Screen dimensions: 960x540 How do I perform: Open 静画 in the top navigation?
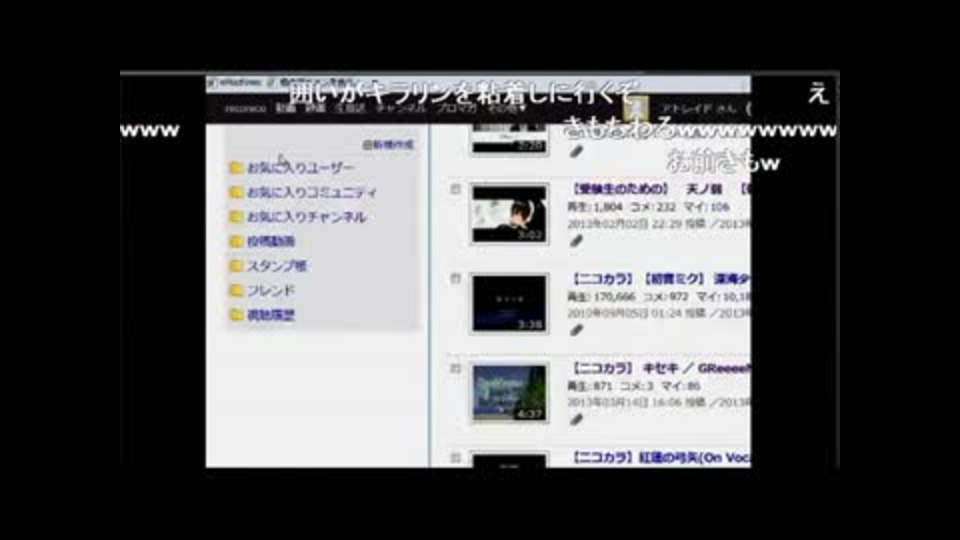coord(315,108)
